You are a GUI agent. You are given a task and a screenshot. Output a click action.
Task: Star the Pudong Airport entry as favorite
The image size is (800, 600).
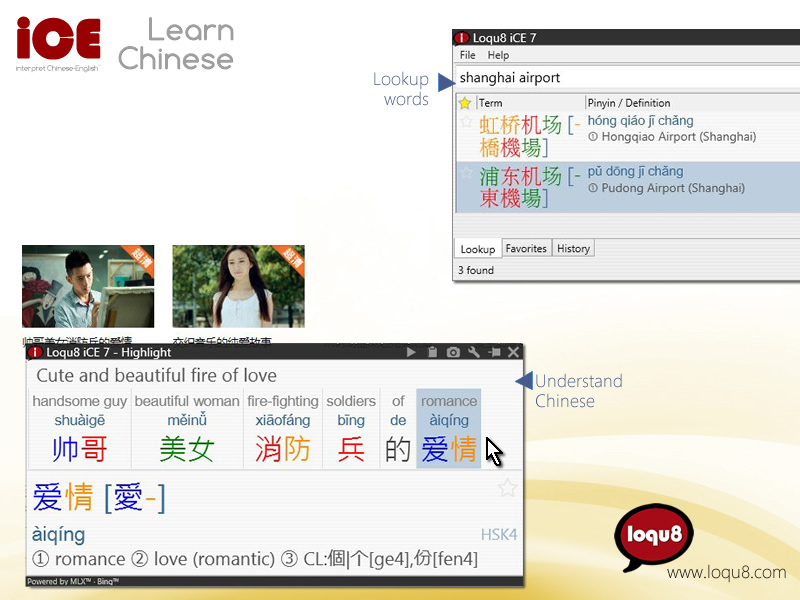click(x=466, y=172)
